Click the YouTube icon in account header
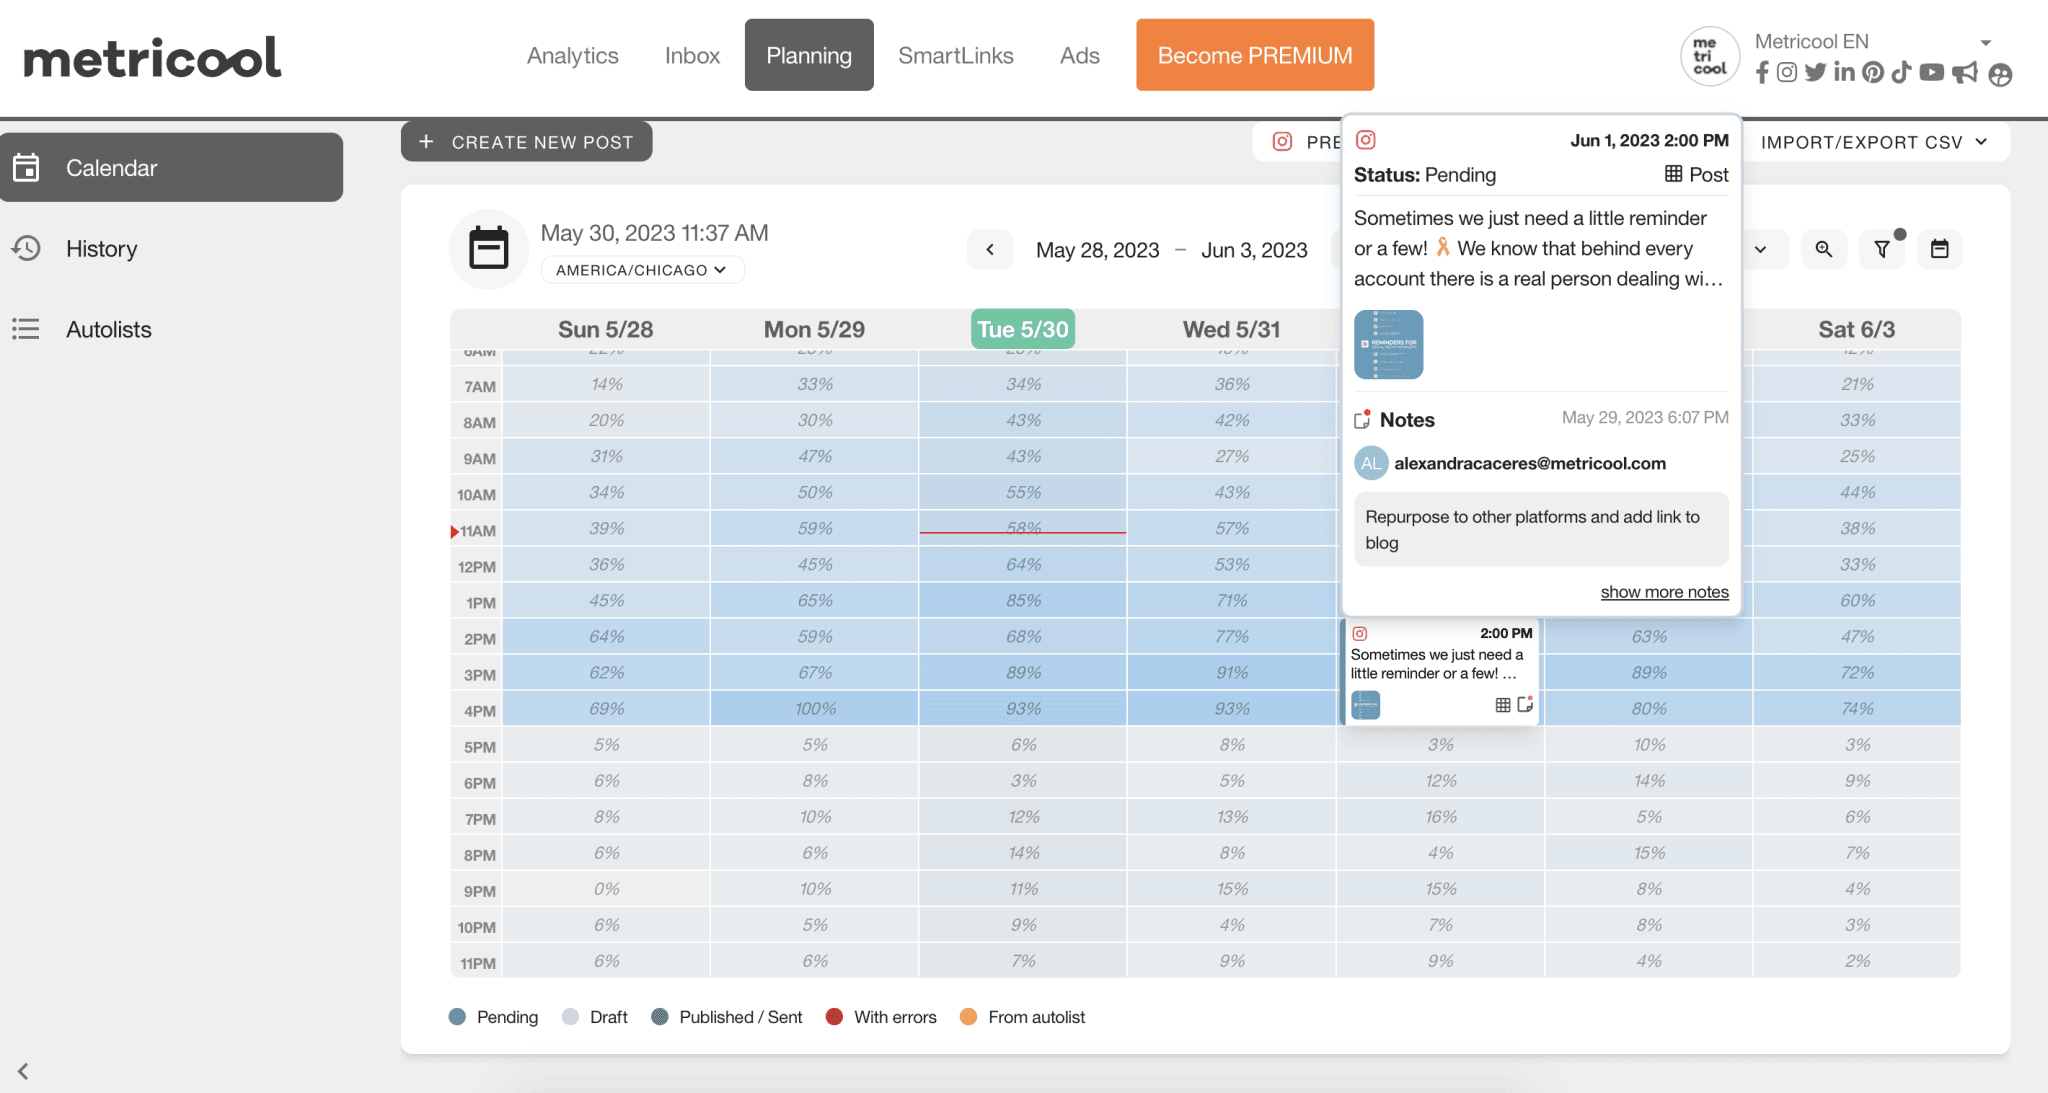 tap(1932, 72)
